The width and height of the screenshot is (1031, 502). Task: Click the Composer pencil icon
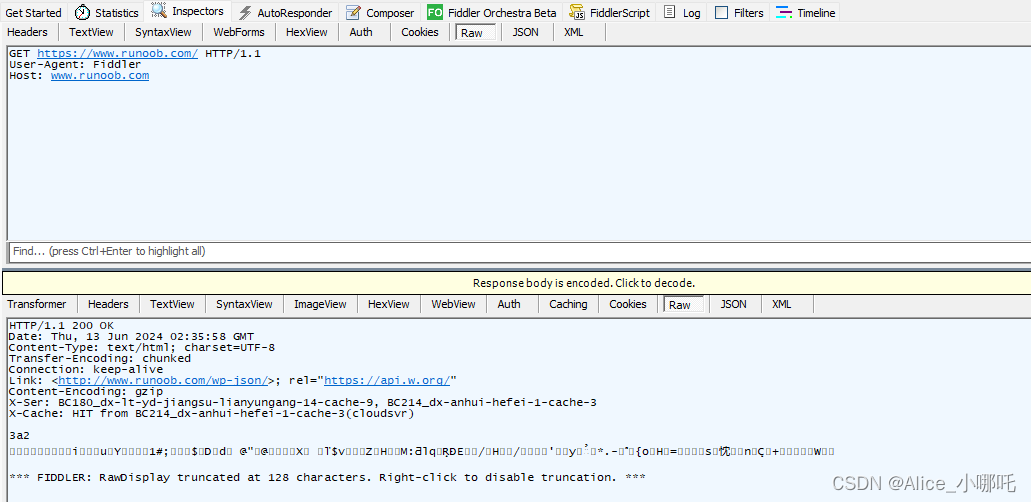353,13
